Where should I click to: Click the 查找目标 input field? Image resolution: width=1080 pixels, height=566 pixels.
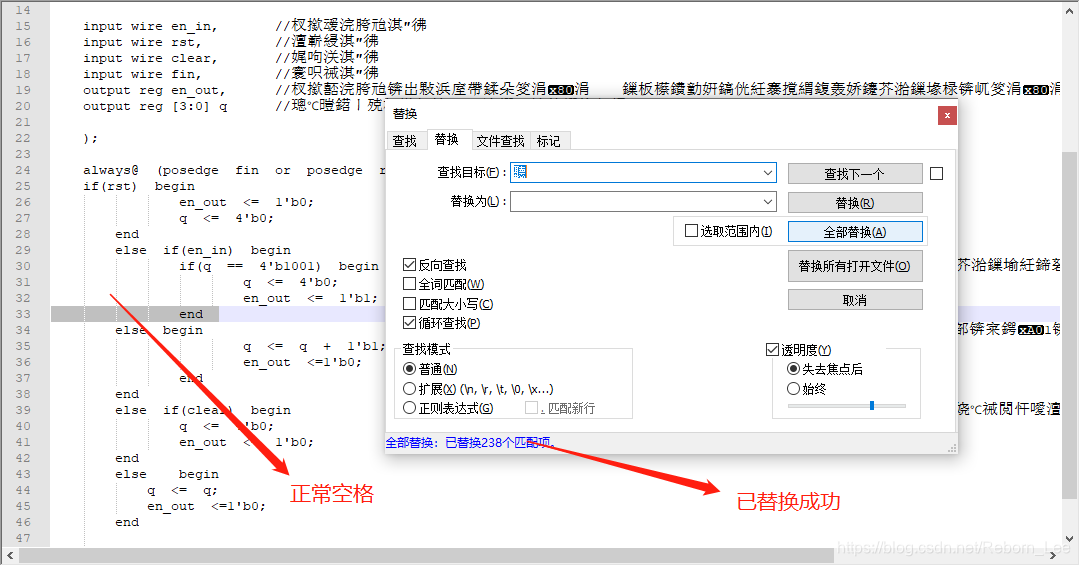click(x=643, y=173)
